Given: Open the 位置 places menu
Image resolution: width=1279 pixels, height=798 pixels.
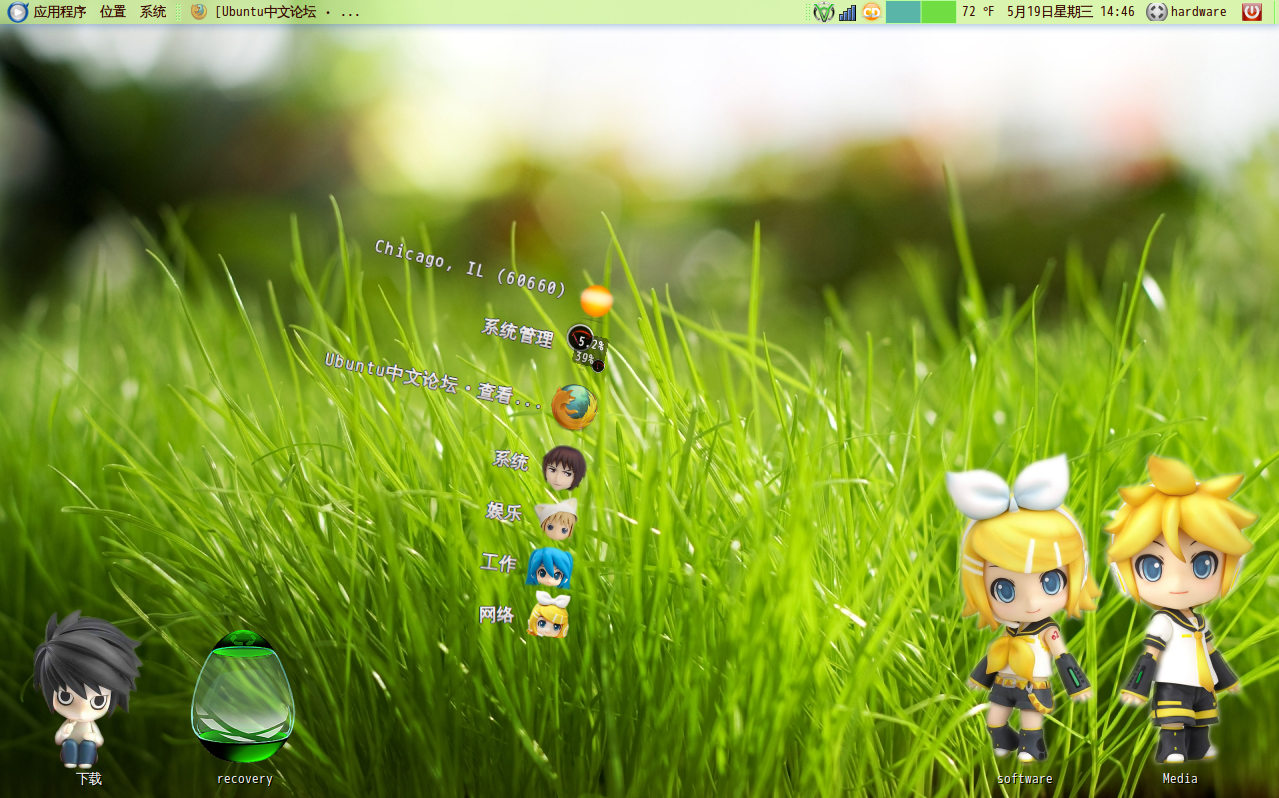Looking at the screenshot, I should click(113, 12).
